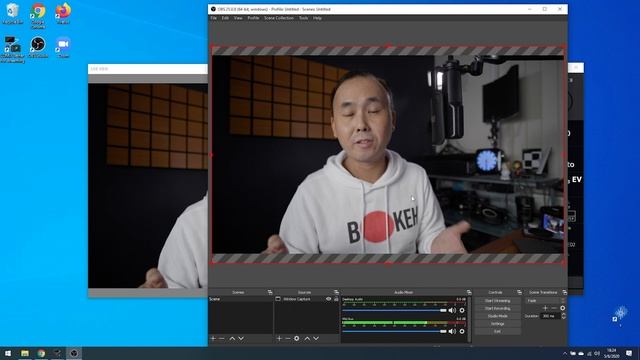Open the Profile menu

click(x=253, y=18)
